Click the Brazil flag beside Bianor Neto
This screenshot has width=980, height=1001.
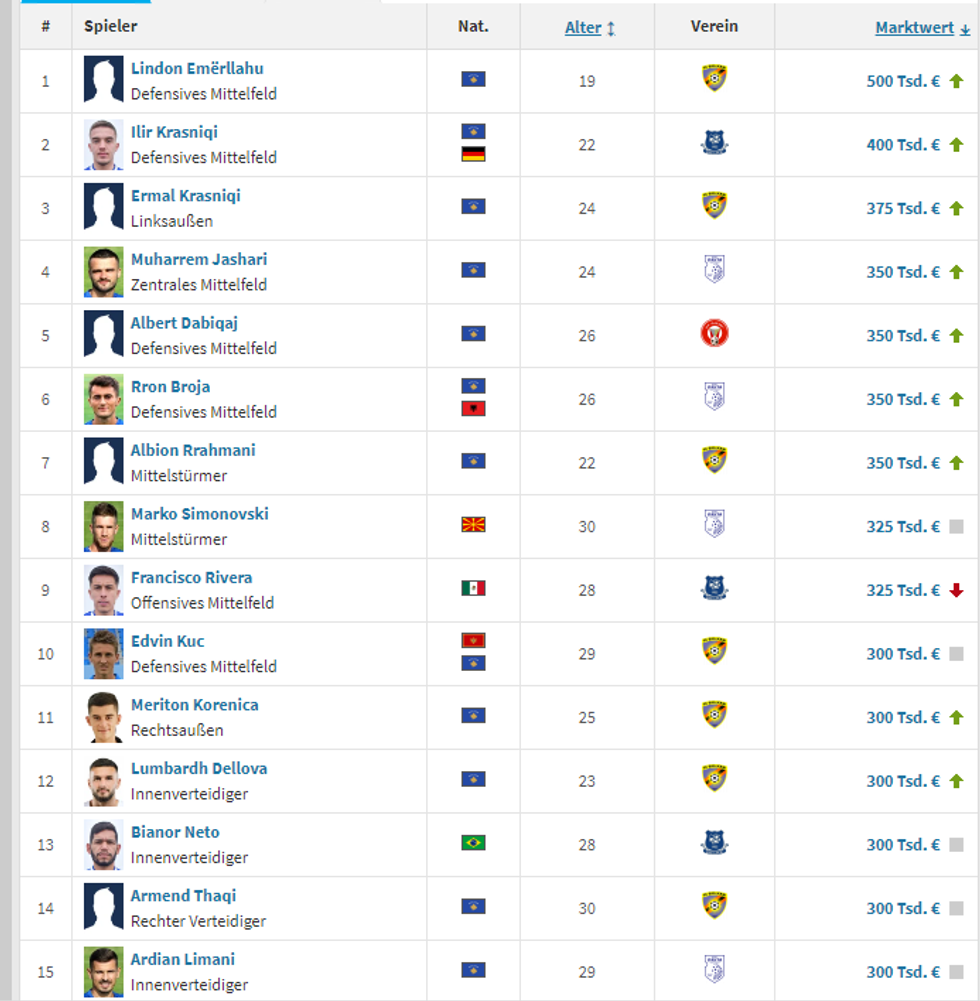471,844
